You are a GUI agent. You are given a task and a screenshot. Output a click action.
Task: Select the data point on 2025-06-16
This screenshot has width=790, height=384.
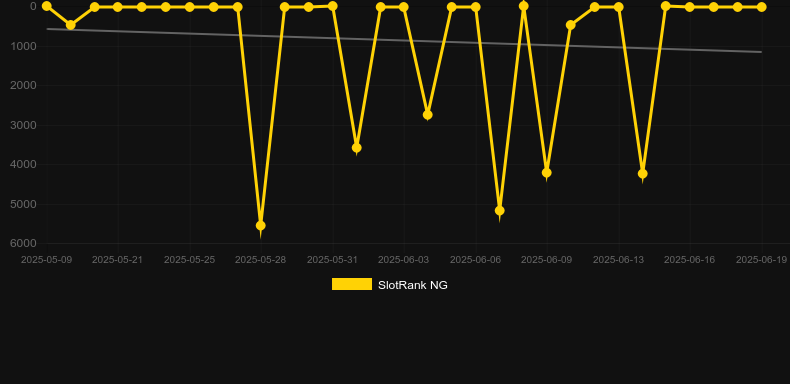(x=690, y=7)
